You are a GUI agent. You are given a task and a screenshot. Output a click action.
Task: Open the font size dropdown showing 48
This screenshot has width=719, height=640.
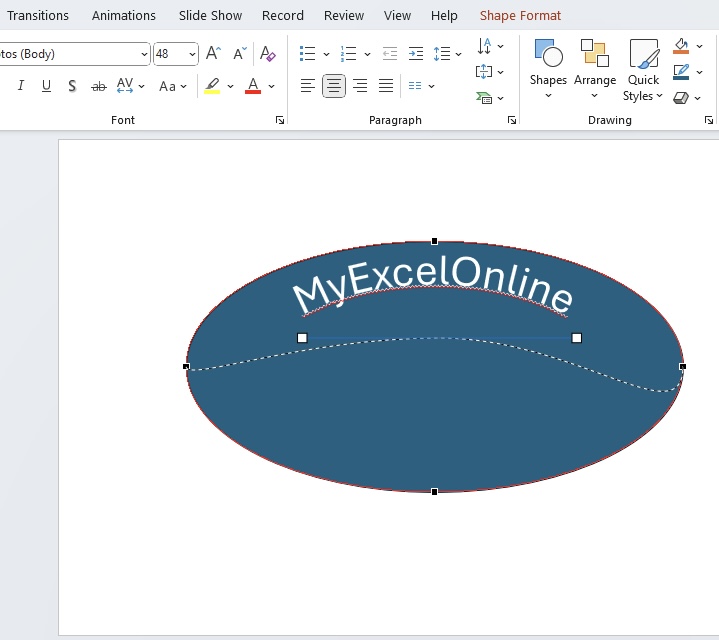point(192,54)
